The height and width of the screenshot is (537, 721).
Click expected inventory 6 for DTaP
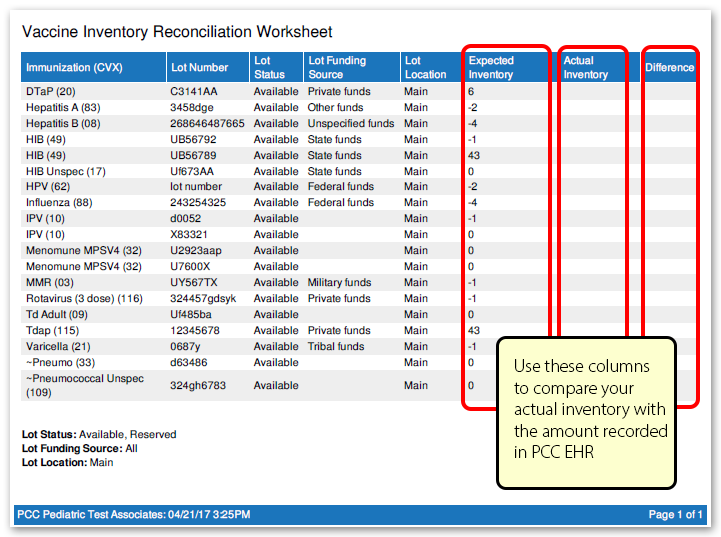click(x=471, y=91)
